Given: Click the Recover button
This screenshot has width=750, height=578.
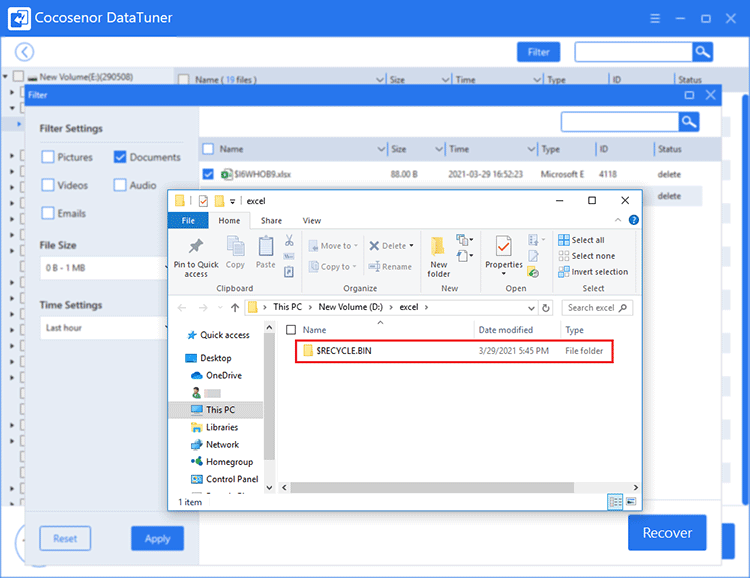Looking at the screenshot, I should click(667, 533).
